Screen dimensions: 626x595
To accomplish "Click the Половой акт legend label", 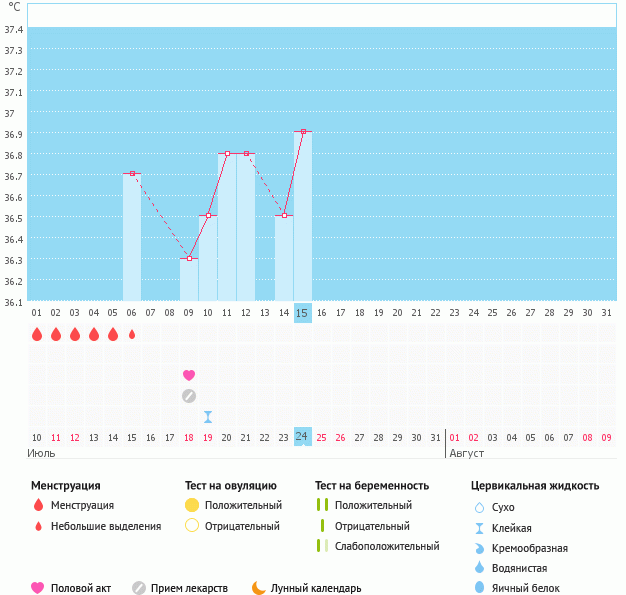I will pos(83,588).
